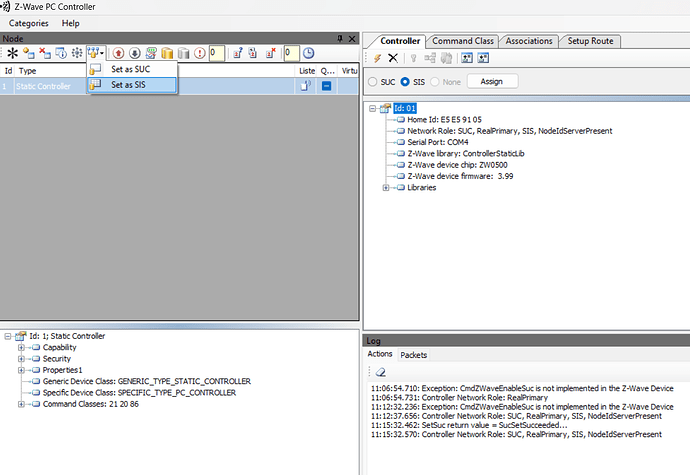The height and width of the screenshot is (475, 690).
Task: Select Generic Device Class tree entry
Action: pos(147,381)
